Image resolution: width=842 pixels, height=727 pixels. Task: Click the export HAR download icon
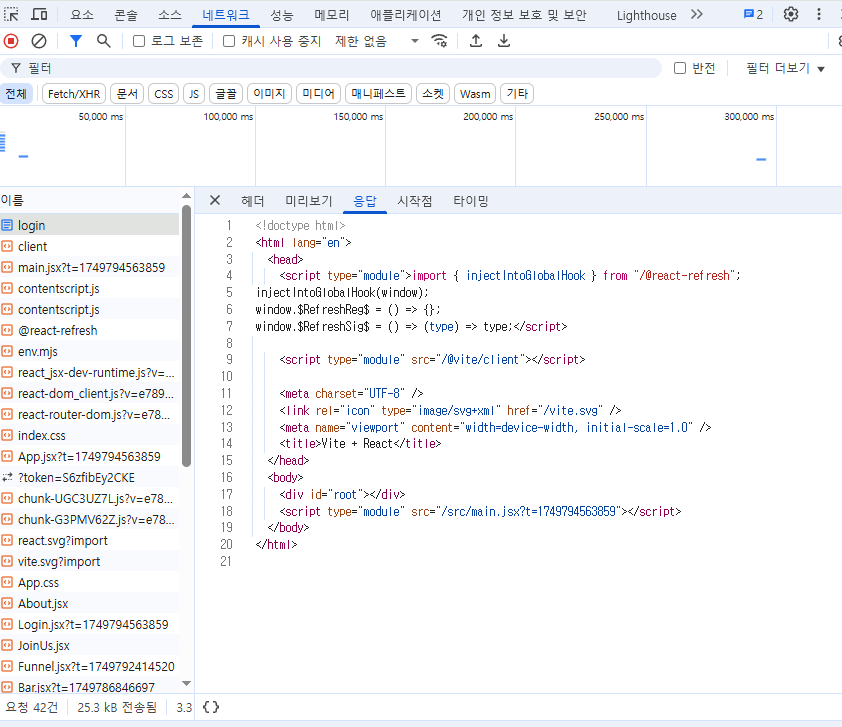click(x=504, y=41)
